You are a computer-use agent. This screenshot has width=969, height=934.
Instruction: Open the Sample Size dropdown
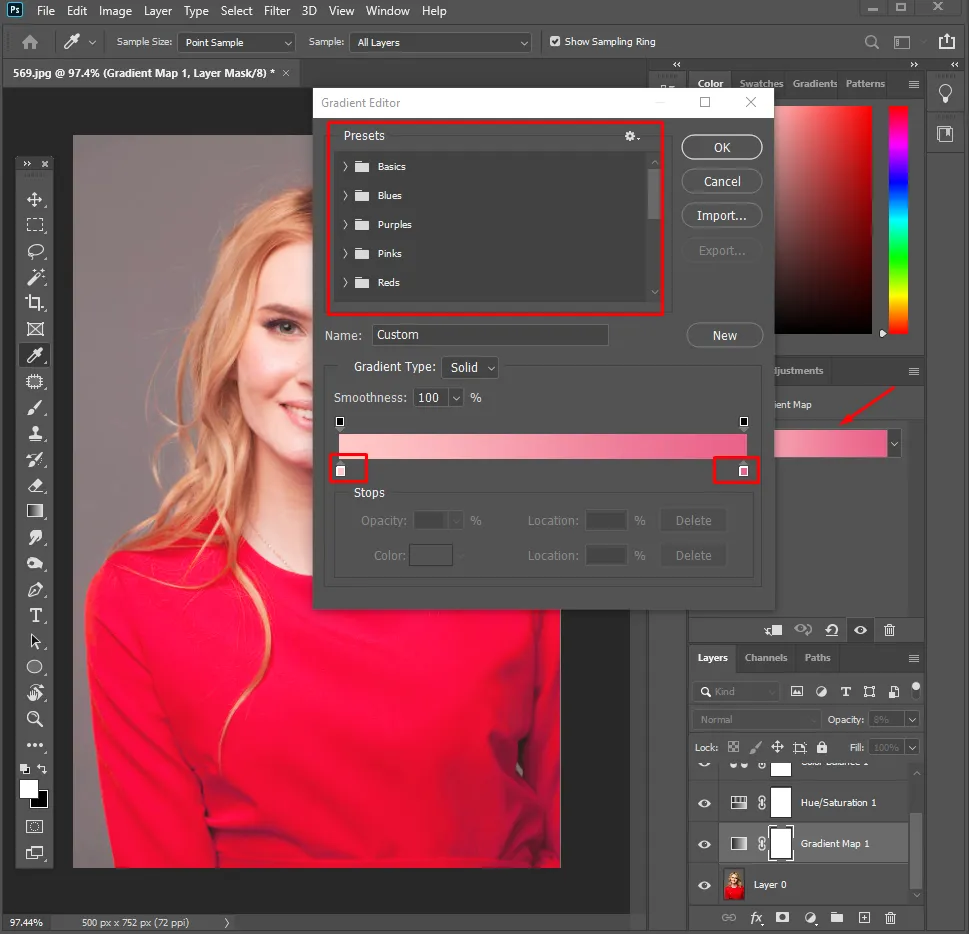(236, 43)
